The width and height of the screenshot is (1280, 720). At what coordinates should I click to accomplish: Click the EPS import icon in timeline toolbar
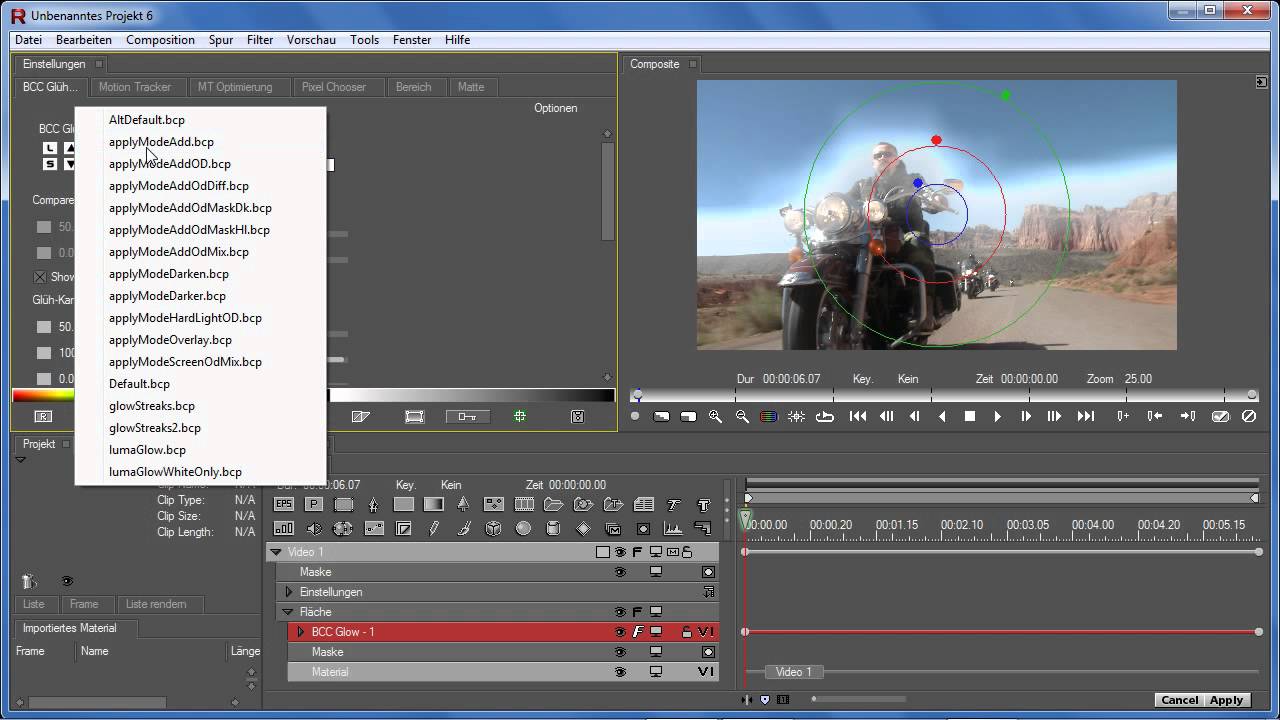pos(284,505)
